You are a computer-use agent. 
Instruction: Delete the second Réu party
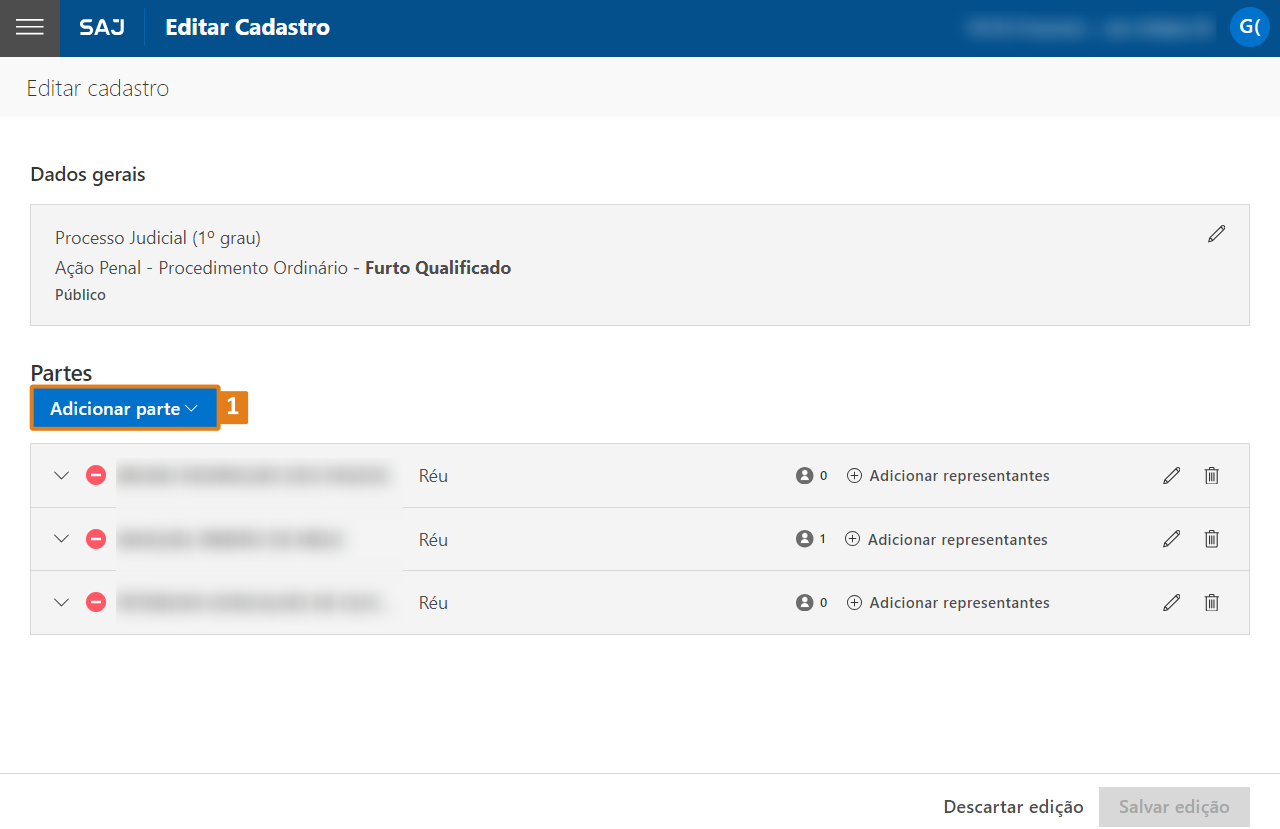pos(1211,539)
